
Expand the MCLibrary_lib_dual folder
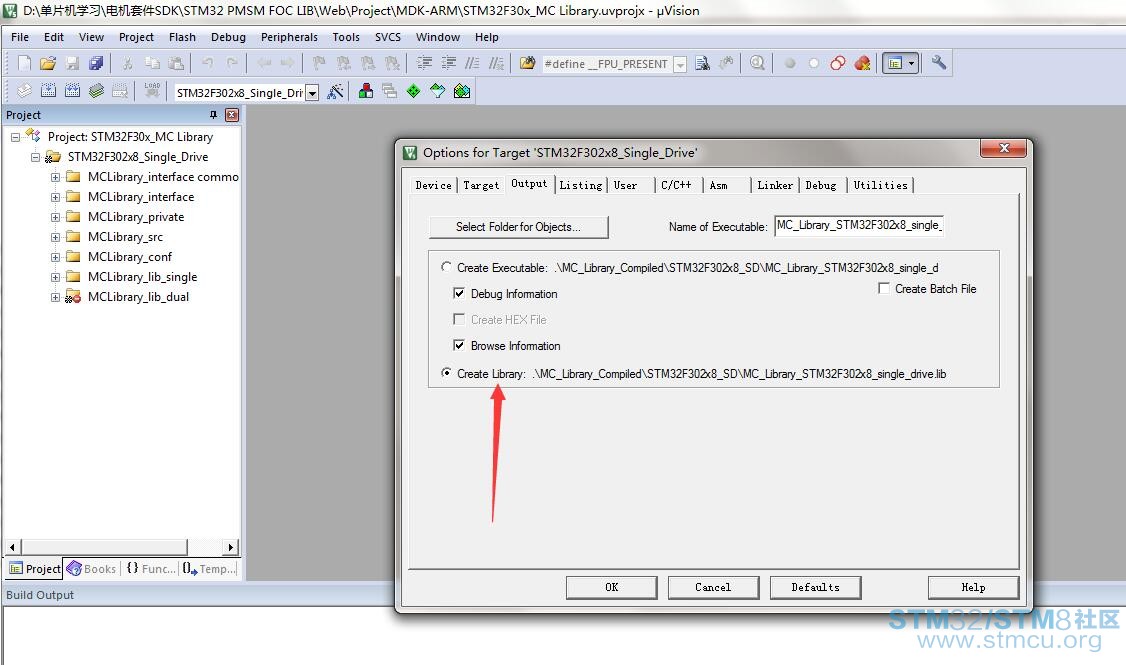(x=55, y=297)
